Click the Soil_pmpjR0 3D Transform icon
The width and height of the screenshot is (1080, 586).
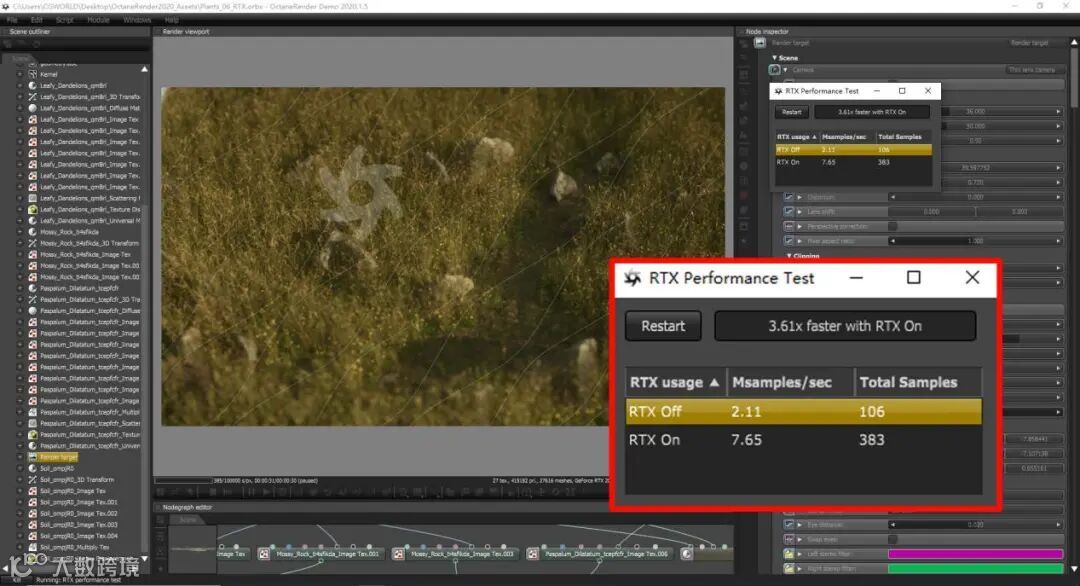[32, 479]
